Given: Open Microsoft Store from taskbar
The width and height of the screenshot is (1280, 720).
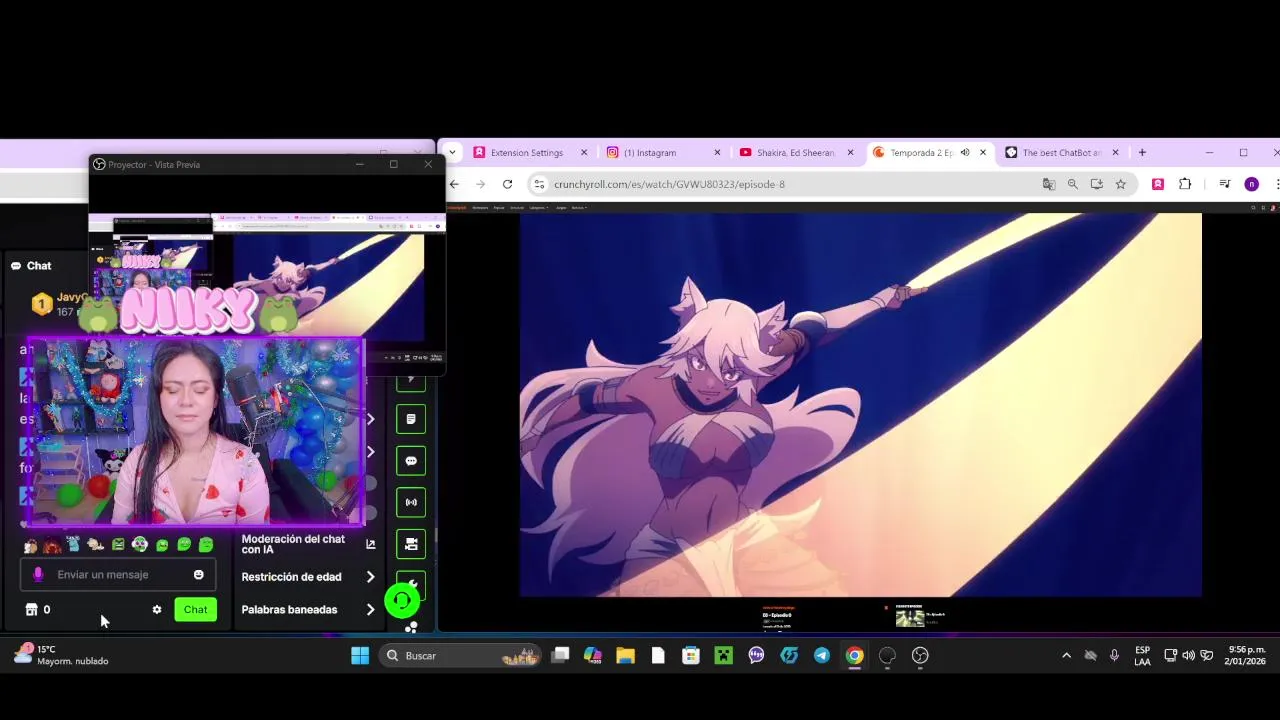Looking at the screenshot, I should pyautogui.click(x=691, y=656).
